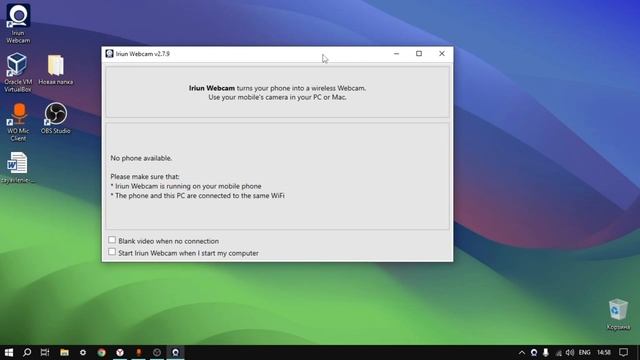Open the network tray icon
Screen dimensions: 640x360
pyautogui.click(x=558, y=353)
